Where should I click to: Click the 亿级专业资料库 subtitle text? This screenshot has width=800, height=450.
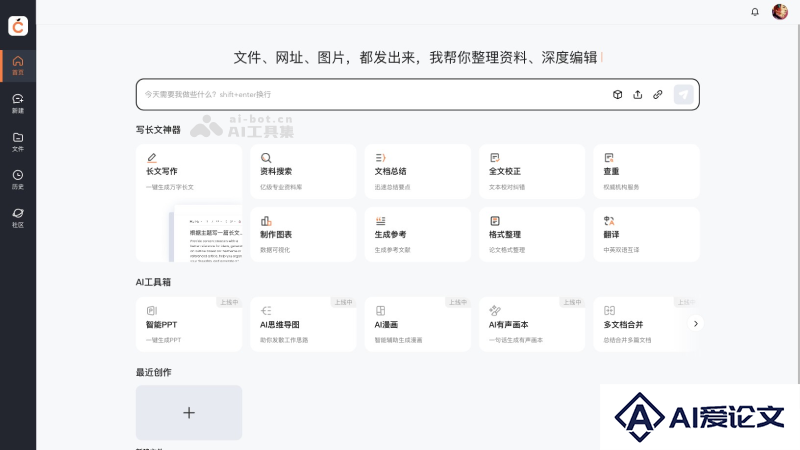pyautogui.click(x=281, y=187)
